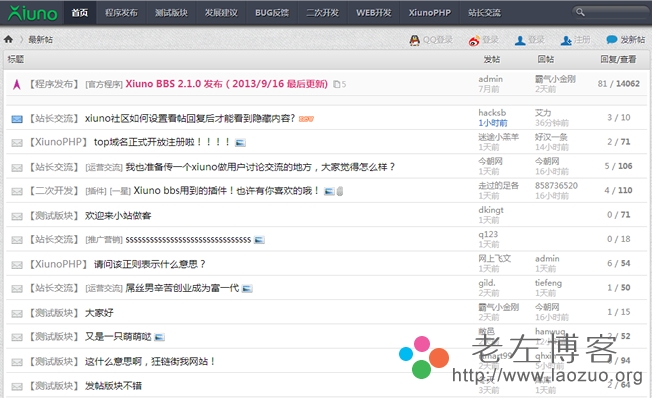Click the envelope icon for 发帖版块不错 thread
Image resolution: width=652 pixels, height=398 pixels.
(x=17, y=387)
